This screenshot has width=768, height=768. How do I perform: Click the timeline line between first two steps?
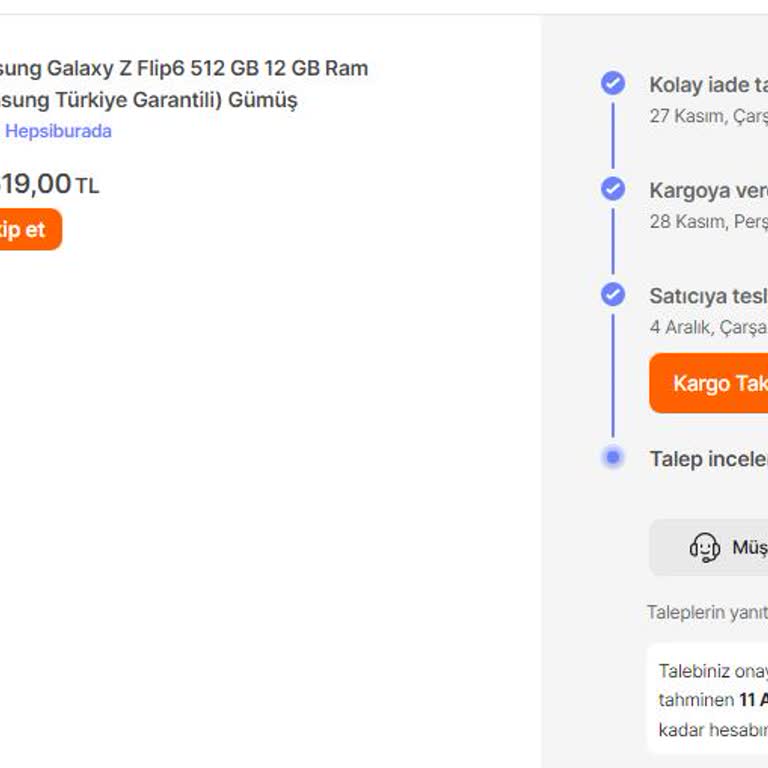(613, 137)
